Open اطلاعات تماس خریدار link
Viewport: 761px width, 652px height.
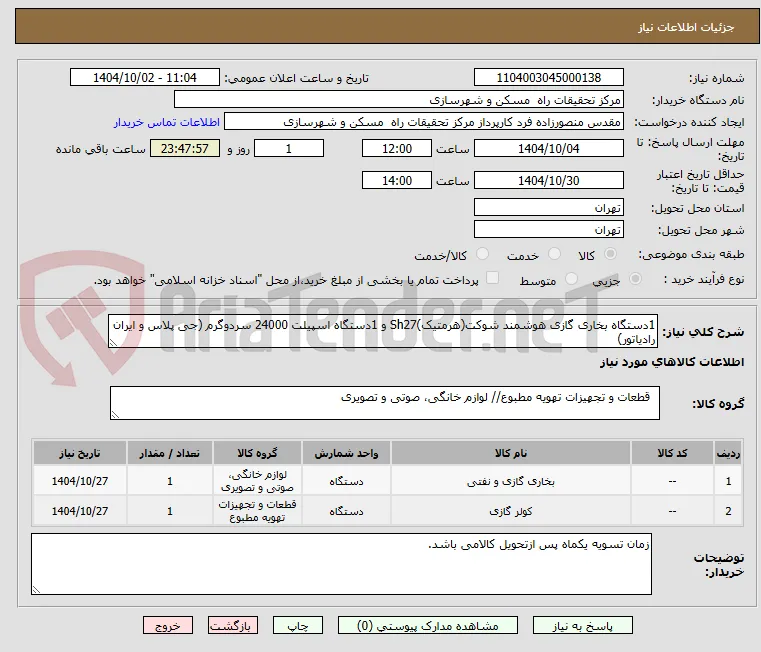(167, 122)
